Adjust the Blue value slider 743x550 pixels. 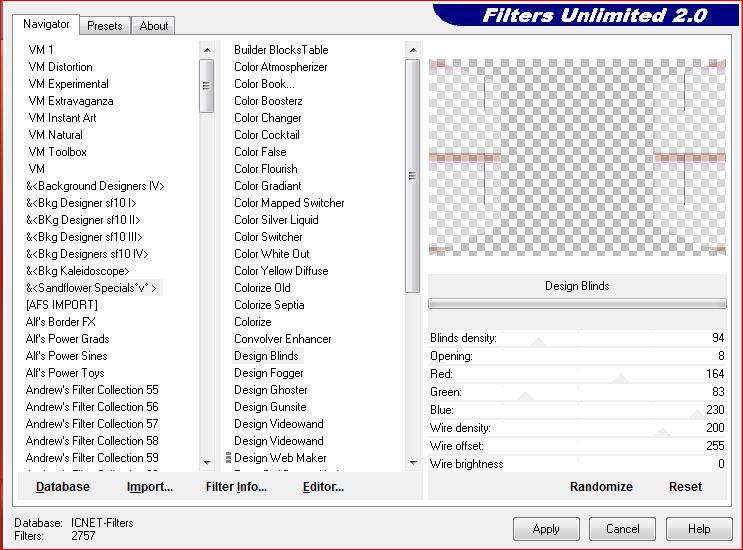[x=577, y=410]
